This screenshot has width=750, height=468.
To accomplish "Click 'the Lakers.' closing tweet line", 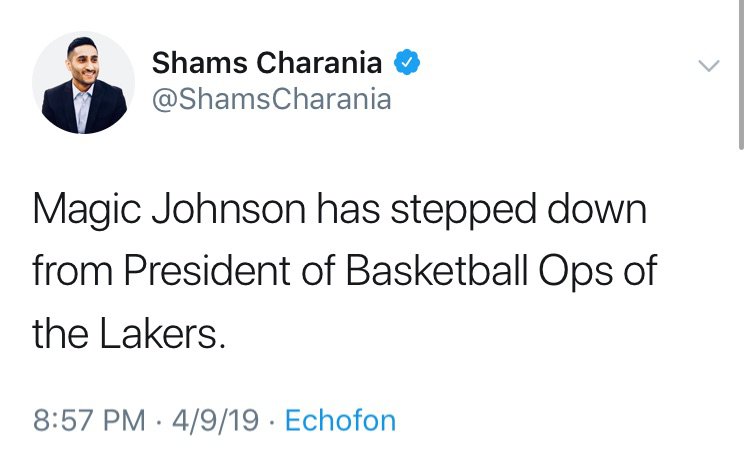I will 129,334.
